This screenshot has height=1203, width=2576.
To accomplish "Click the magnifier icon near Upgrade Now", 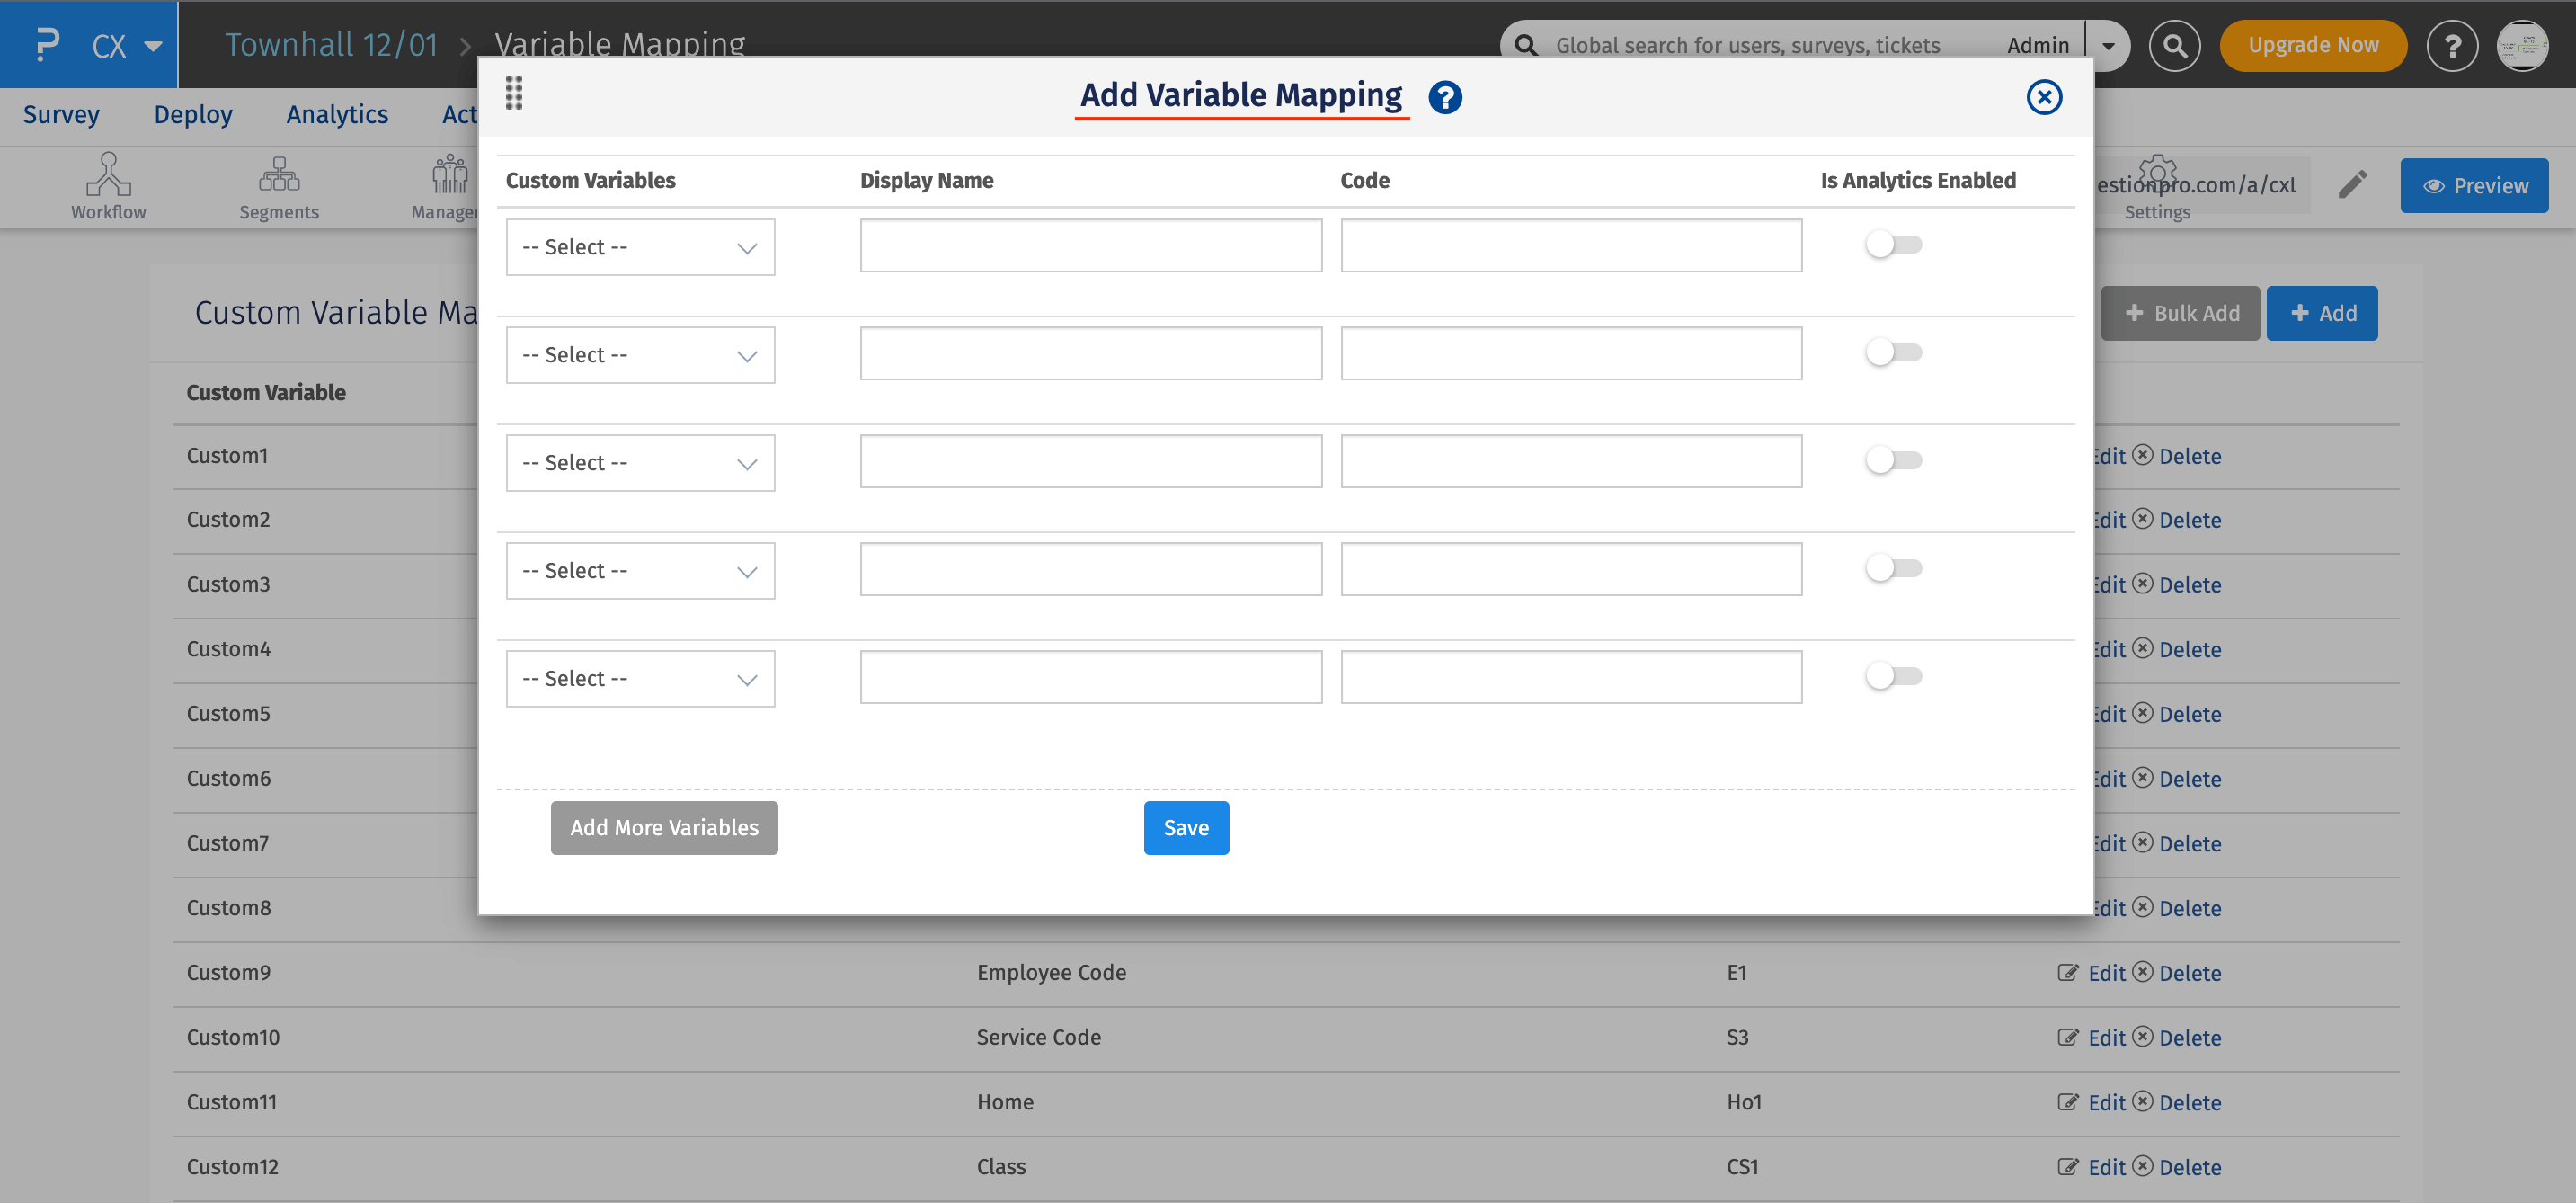I will [x=2175, y=45].
